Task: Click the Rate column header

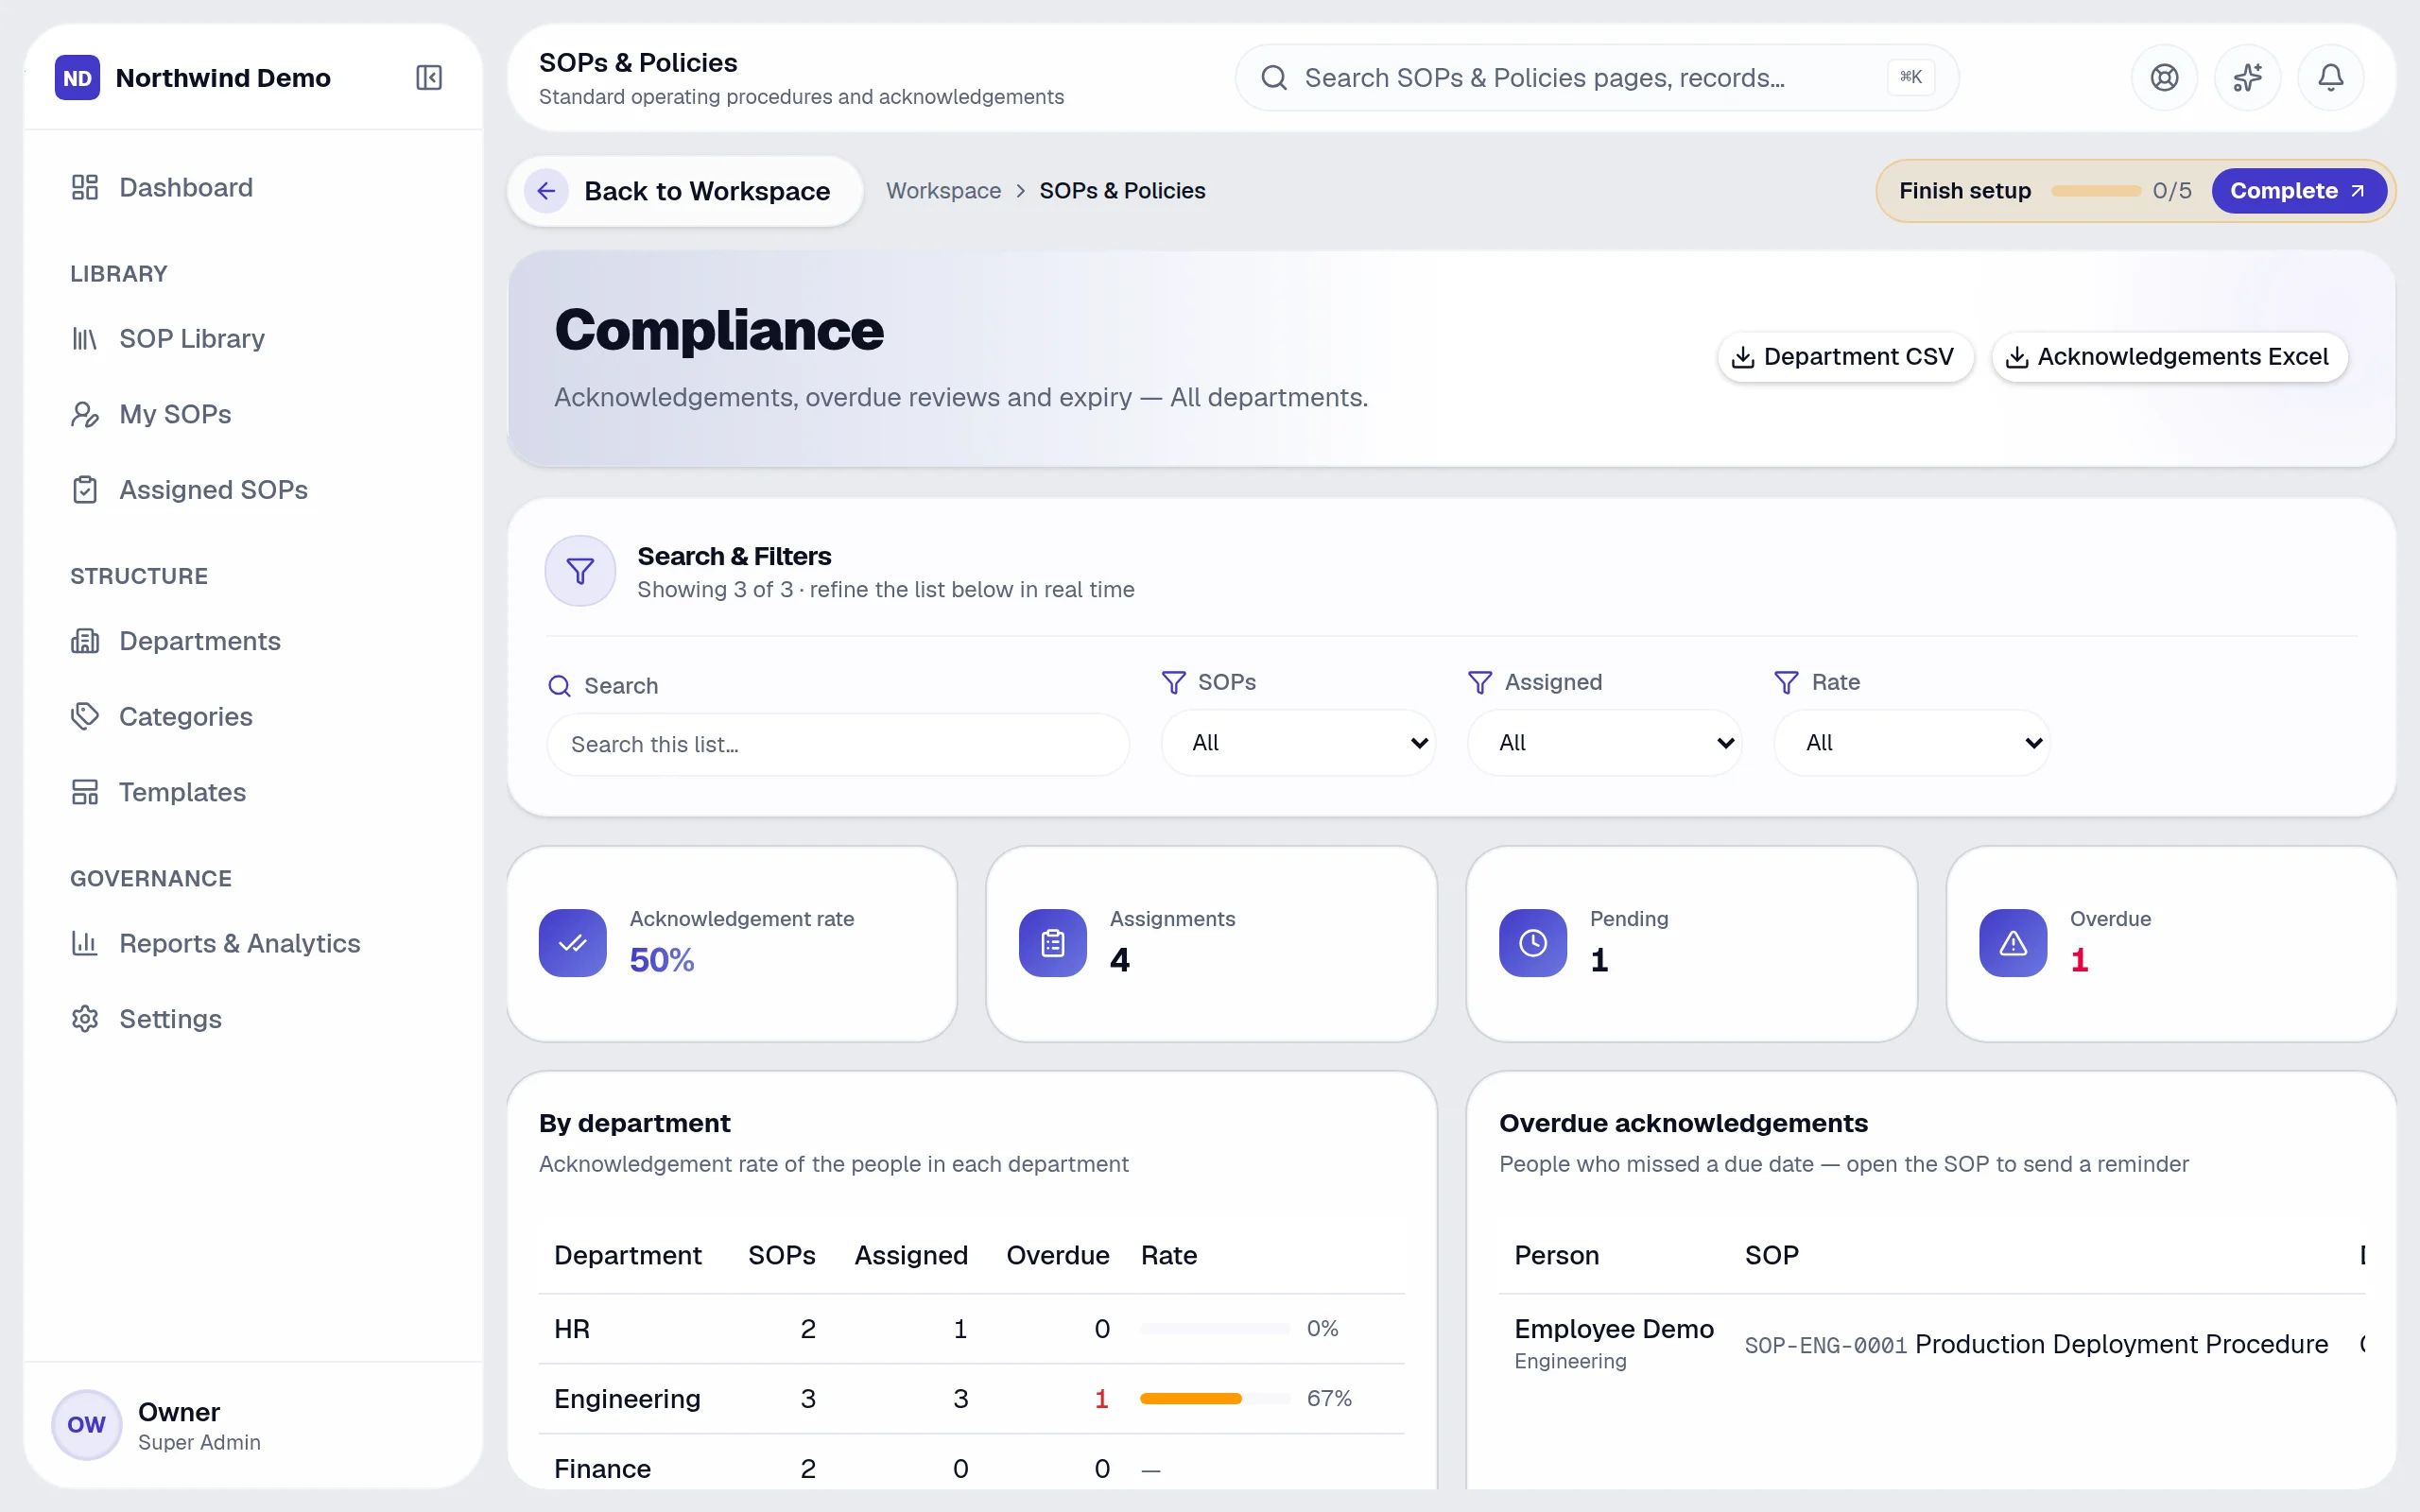Action: pos(1168,1255)
